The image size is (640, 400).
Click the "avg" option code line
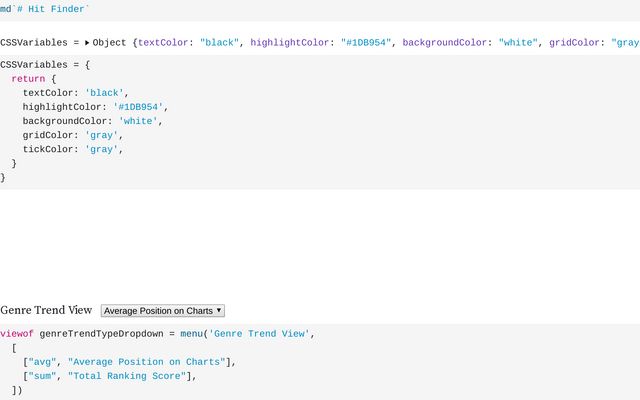[129, 362]
